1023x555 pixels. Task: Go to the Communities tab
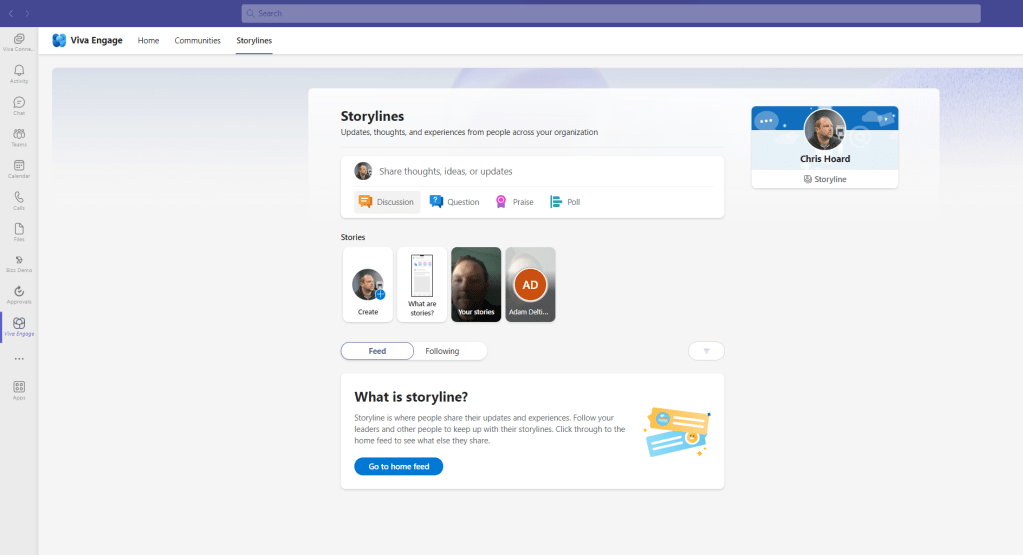coord(197,40)
